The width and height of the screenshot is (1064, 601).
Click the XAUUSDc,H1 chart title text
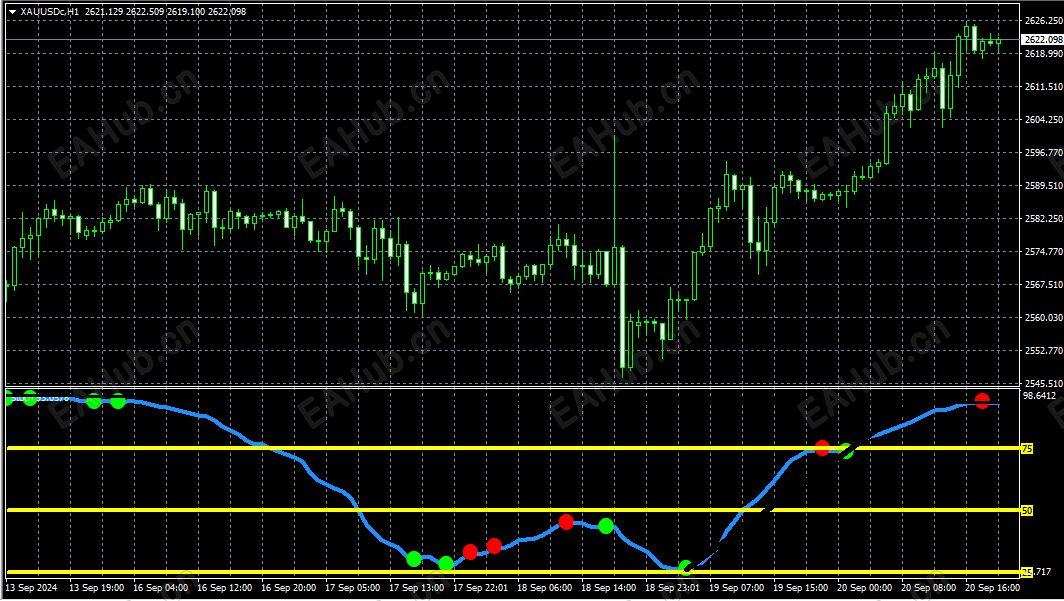click(x=51, y=12)
